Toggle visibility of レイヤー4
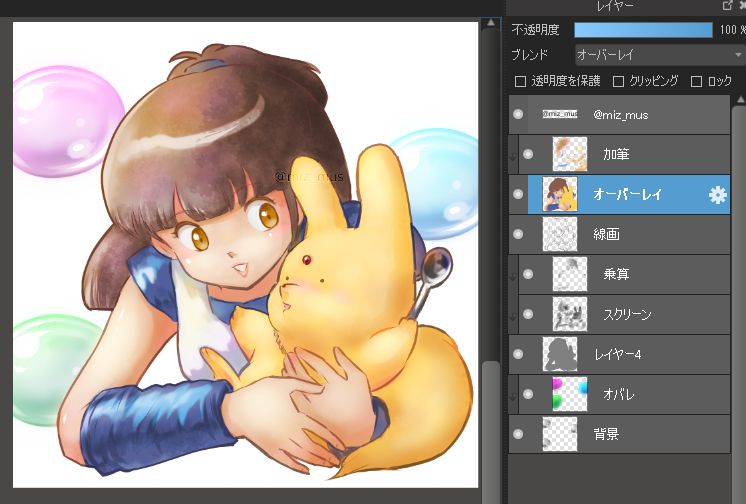Screen dimensions: 746x504 [518, 354]
